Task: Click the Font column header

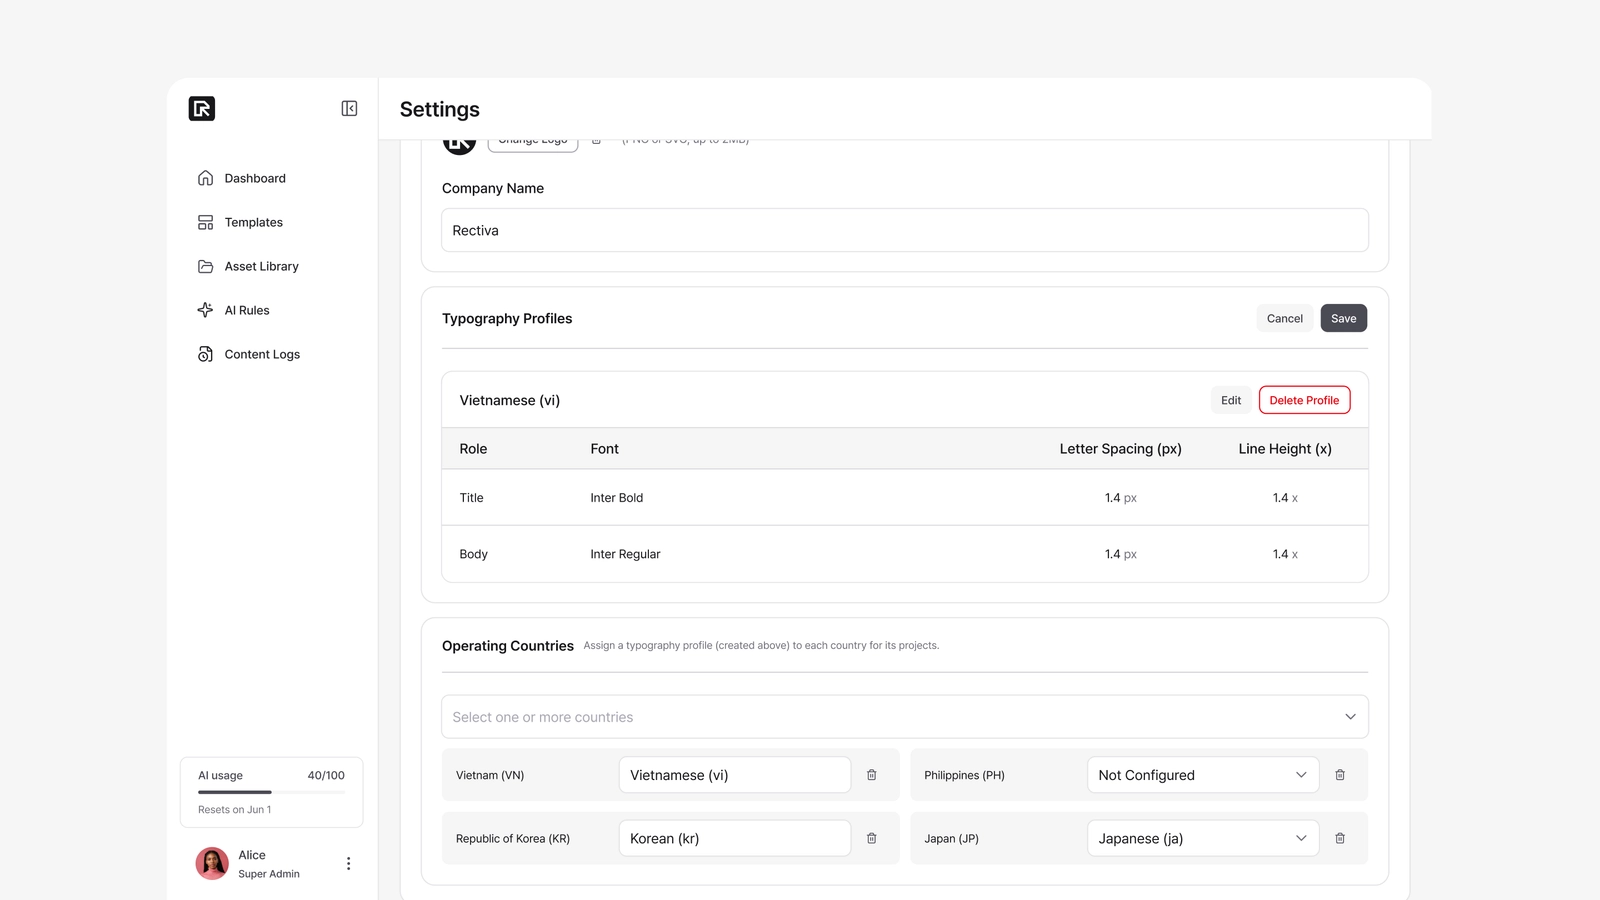Action: pos(604,449)
